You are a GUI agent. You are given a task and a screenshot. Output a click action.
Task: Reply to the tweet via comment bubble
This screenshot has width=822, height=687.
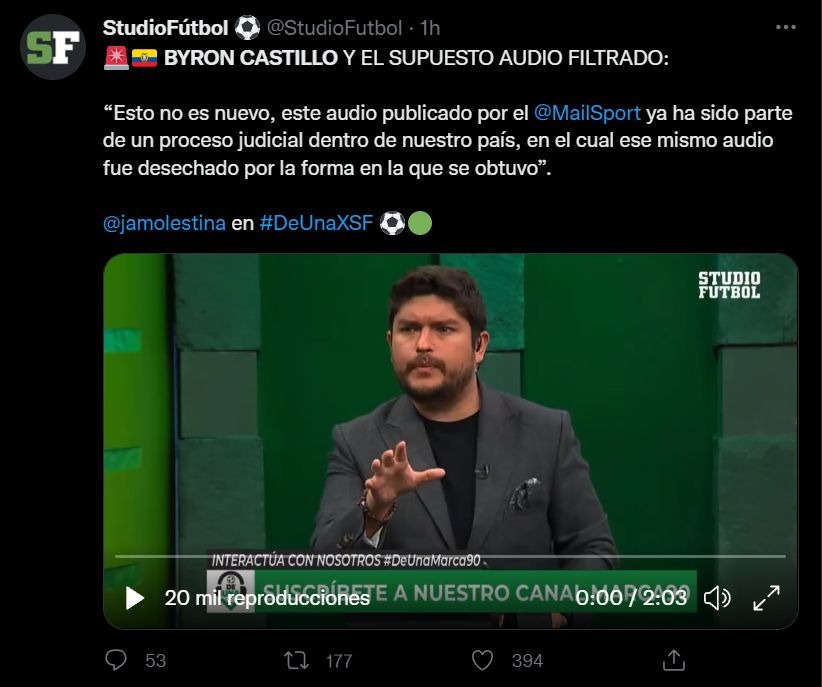(x=116, y=660)
